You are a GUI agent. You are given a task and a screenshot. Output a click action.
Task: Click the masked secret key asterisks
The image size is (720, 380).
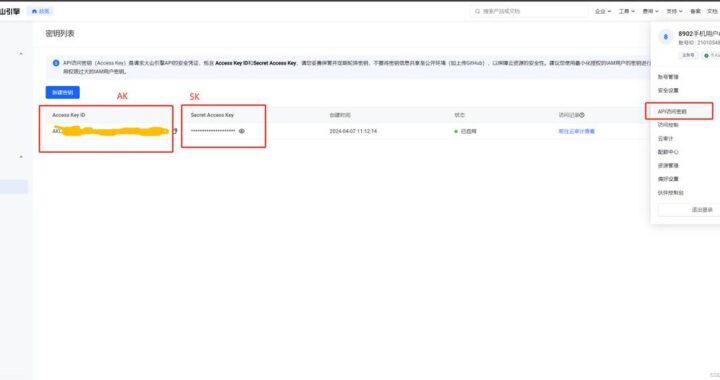[213, 131]
